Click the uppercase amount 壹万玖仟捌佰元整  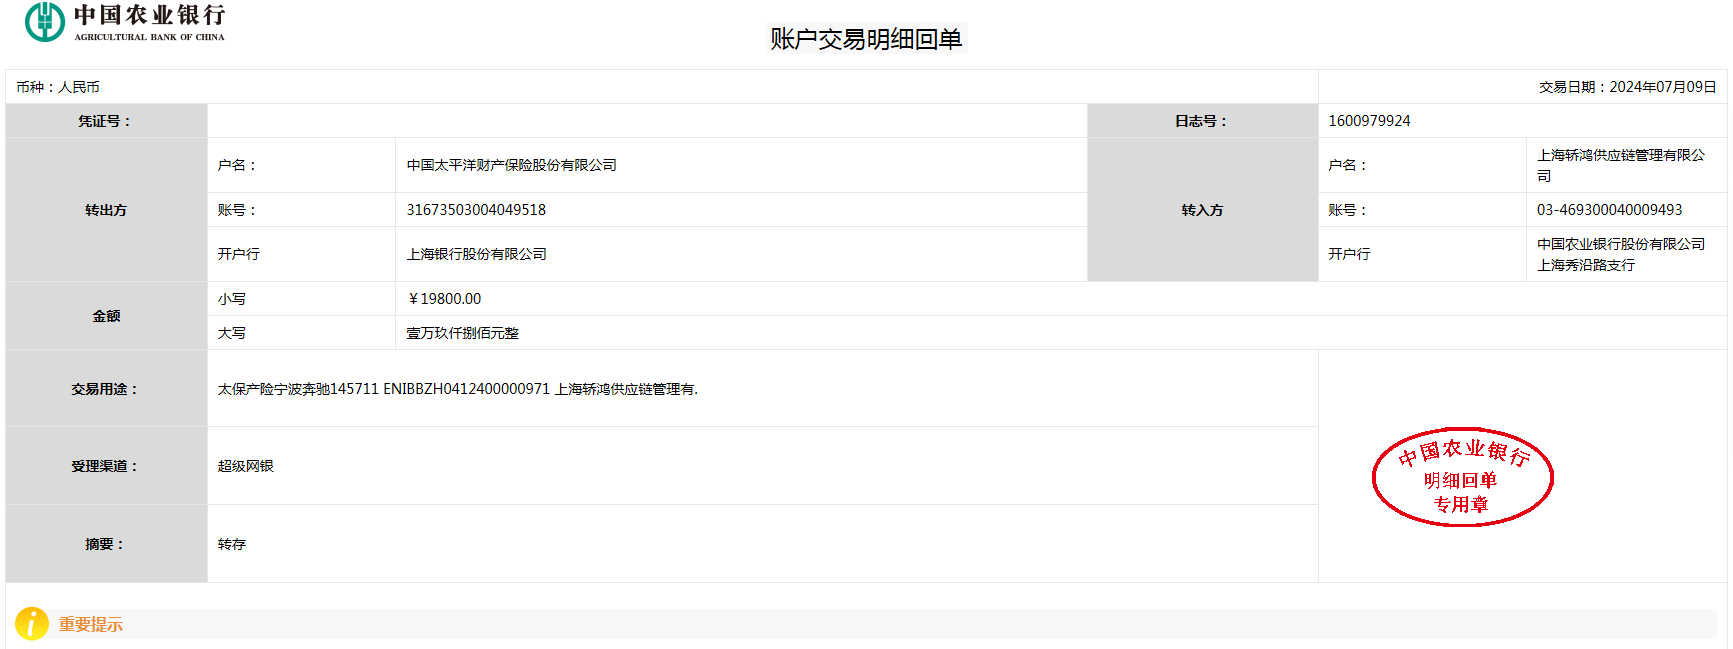tap(462, 333)
